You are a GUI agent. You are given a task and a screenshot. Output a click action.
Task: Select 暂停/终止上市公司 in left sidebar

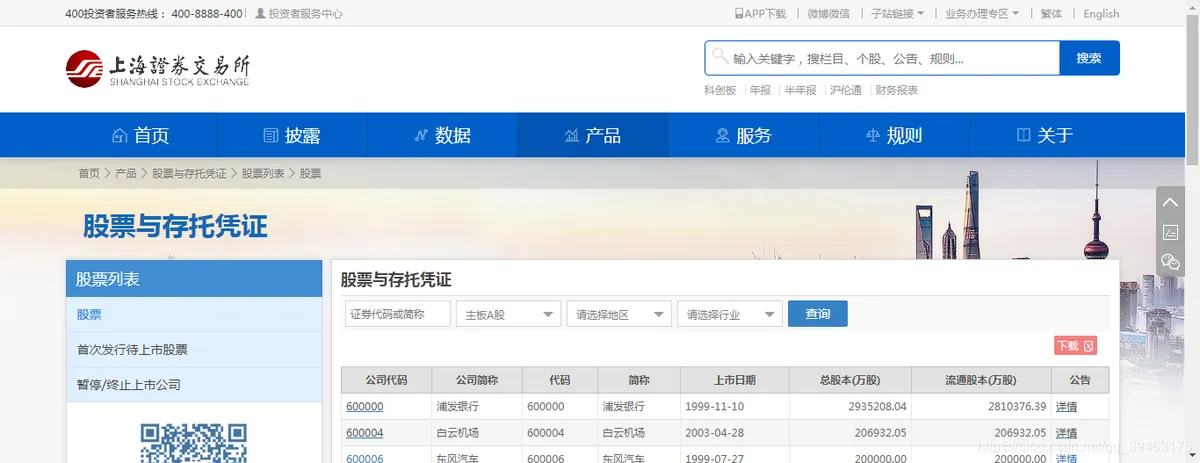coord(194,384)
